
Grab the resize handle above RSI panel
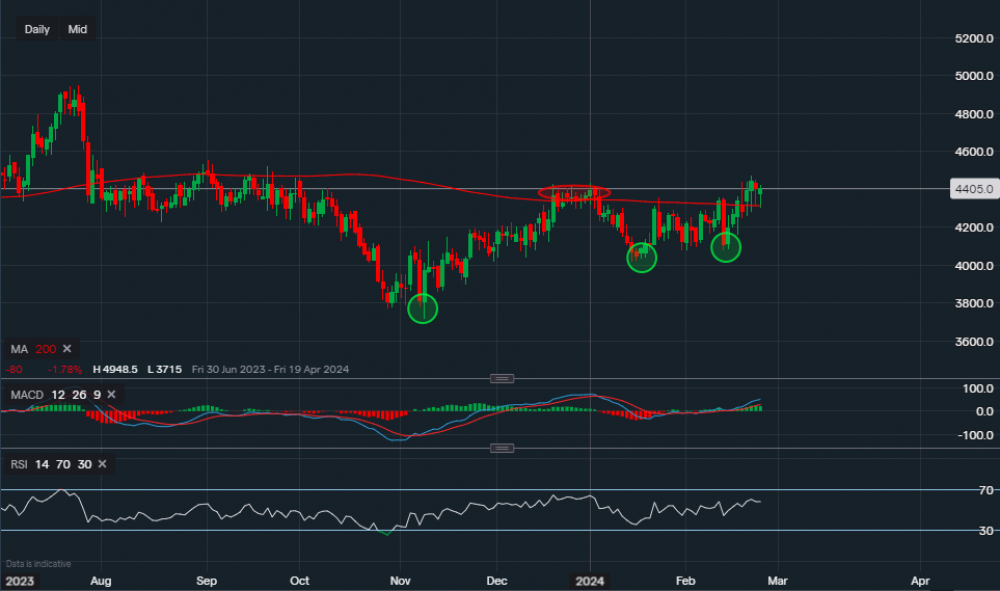(502, 447)
